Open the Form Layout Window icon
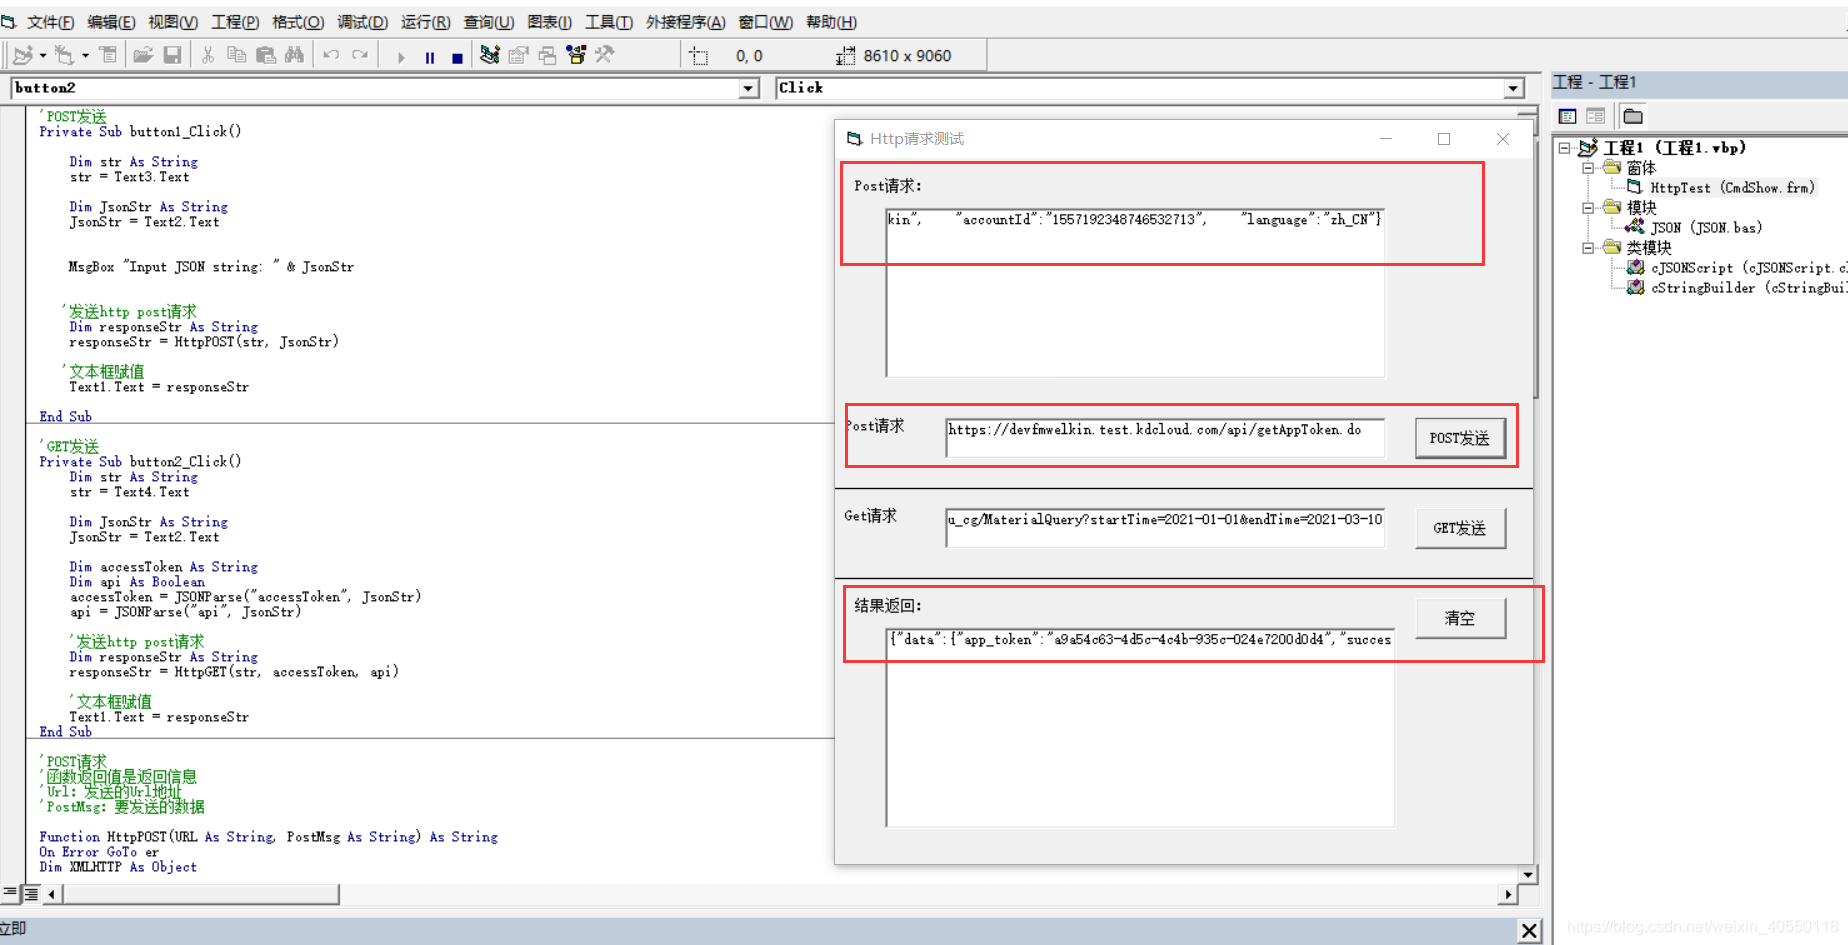1848x945 pixels. 547,55
